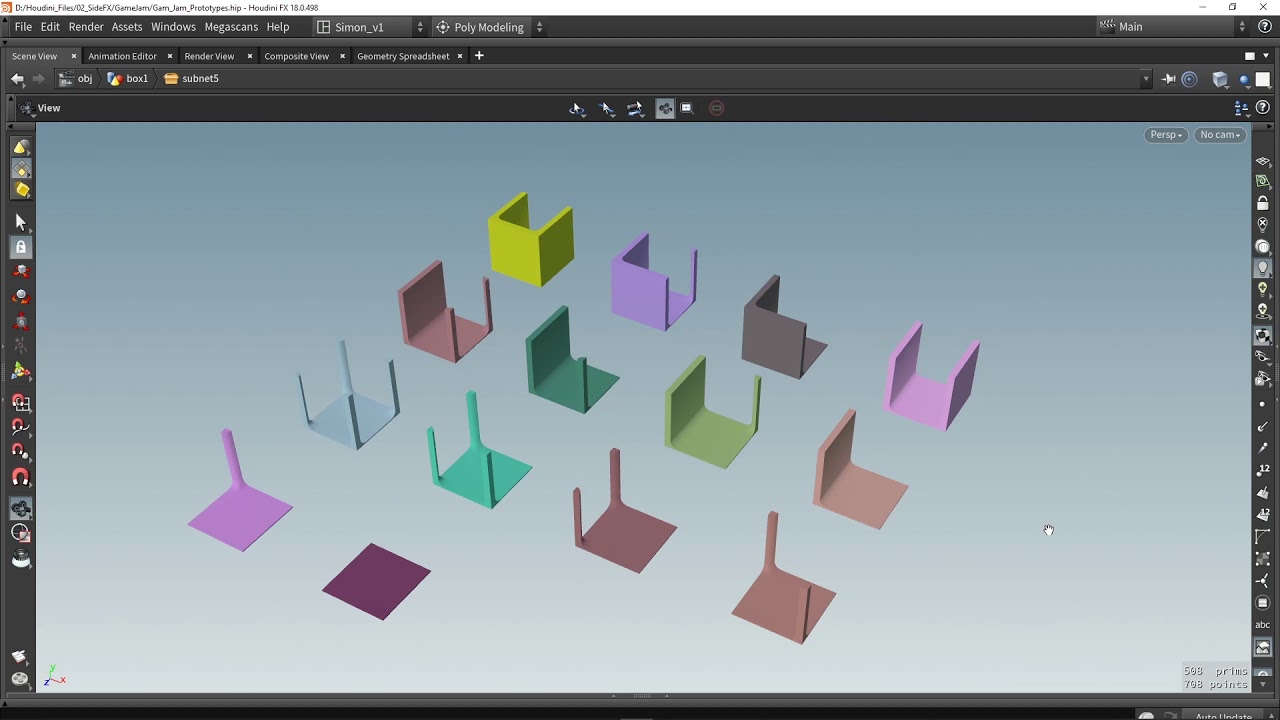Open viewport display options icon near help
This screenshot has height=720, width=1280.
point(1243,108)
